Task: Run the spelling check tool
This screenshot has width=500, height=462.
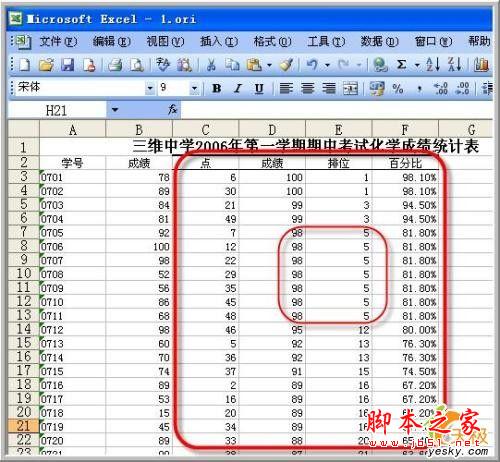Action: (163, 64)
